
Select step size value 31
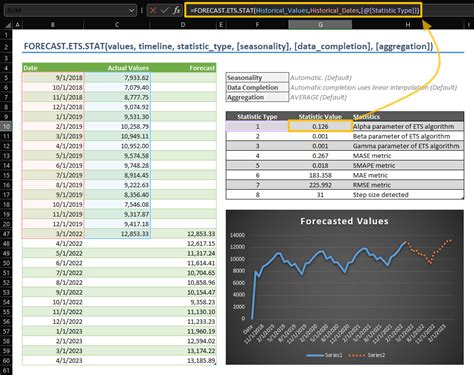(x=320, y=195)
